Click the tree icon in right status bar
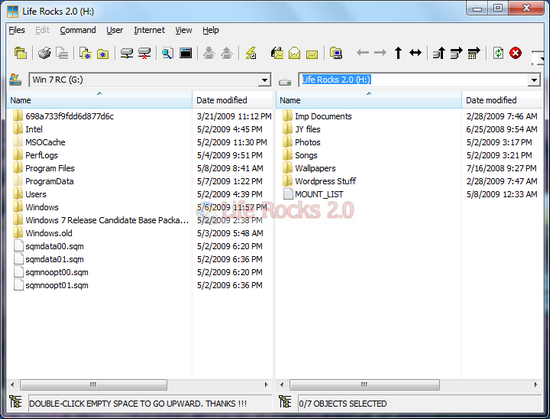Image resolution: width=550 pixels, height=419 pixels. [x=285, y=401]
